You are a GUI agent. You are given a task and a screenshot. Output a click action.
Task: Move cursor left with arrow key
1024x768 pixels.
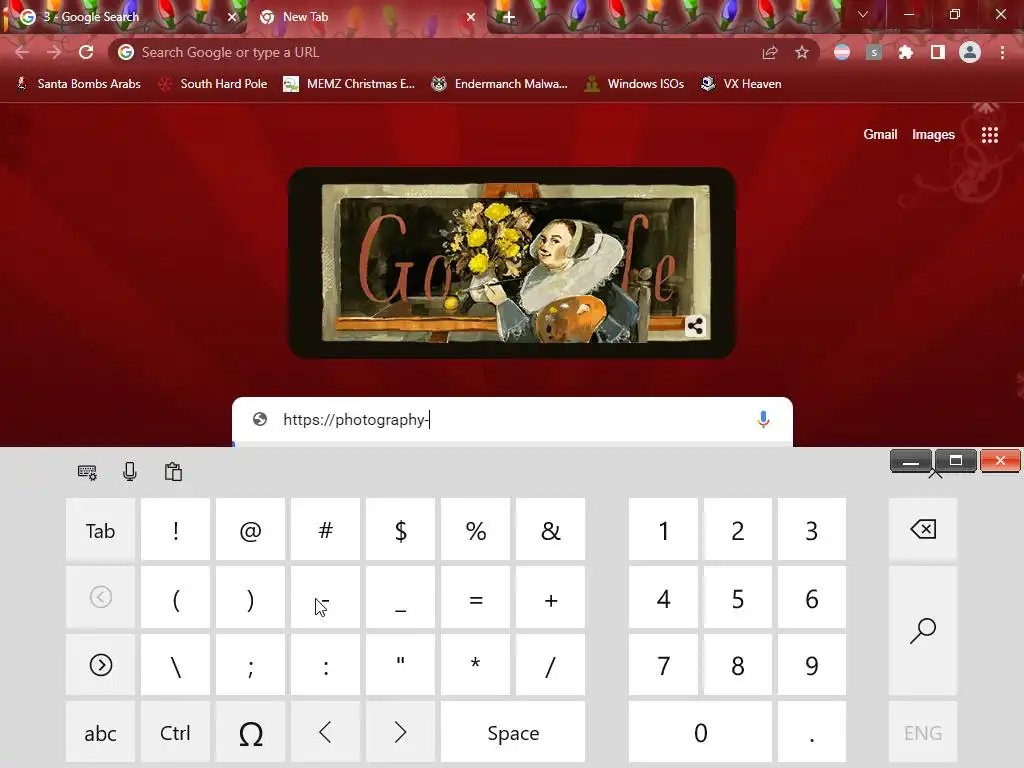[x=325, y=733]
